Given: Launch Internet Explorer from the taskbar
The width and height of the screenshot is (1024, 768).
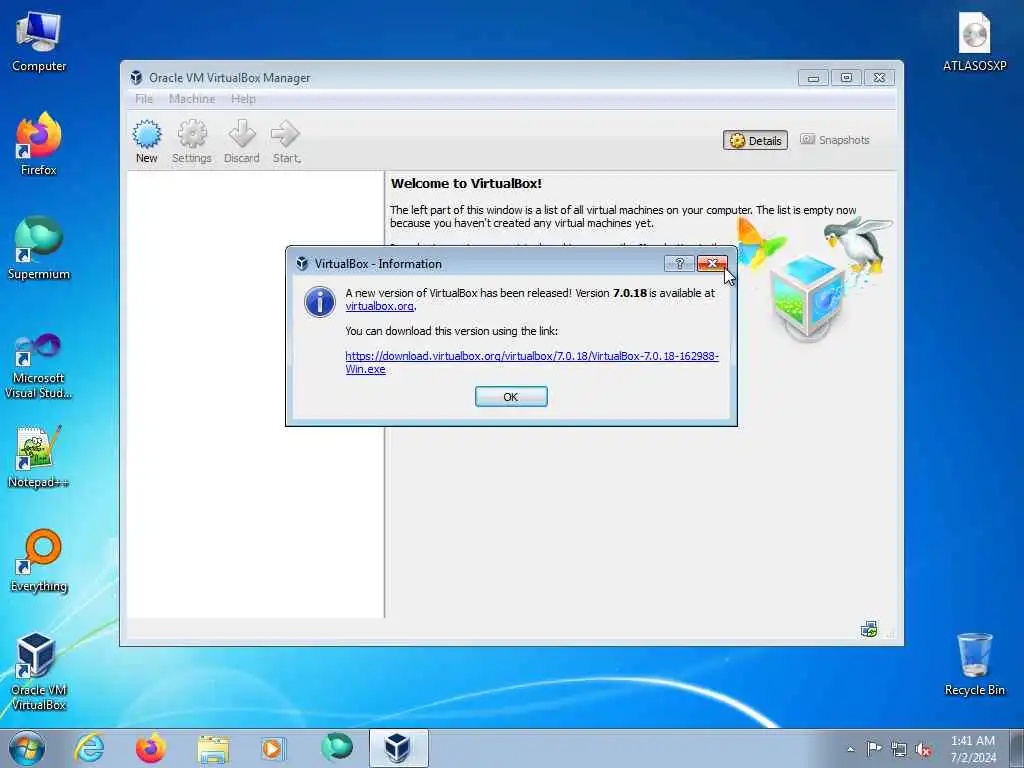Looking at the screenshot, I should pyautogui.click(x=89, y=748).
